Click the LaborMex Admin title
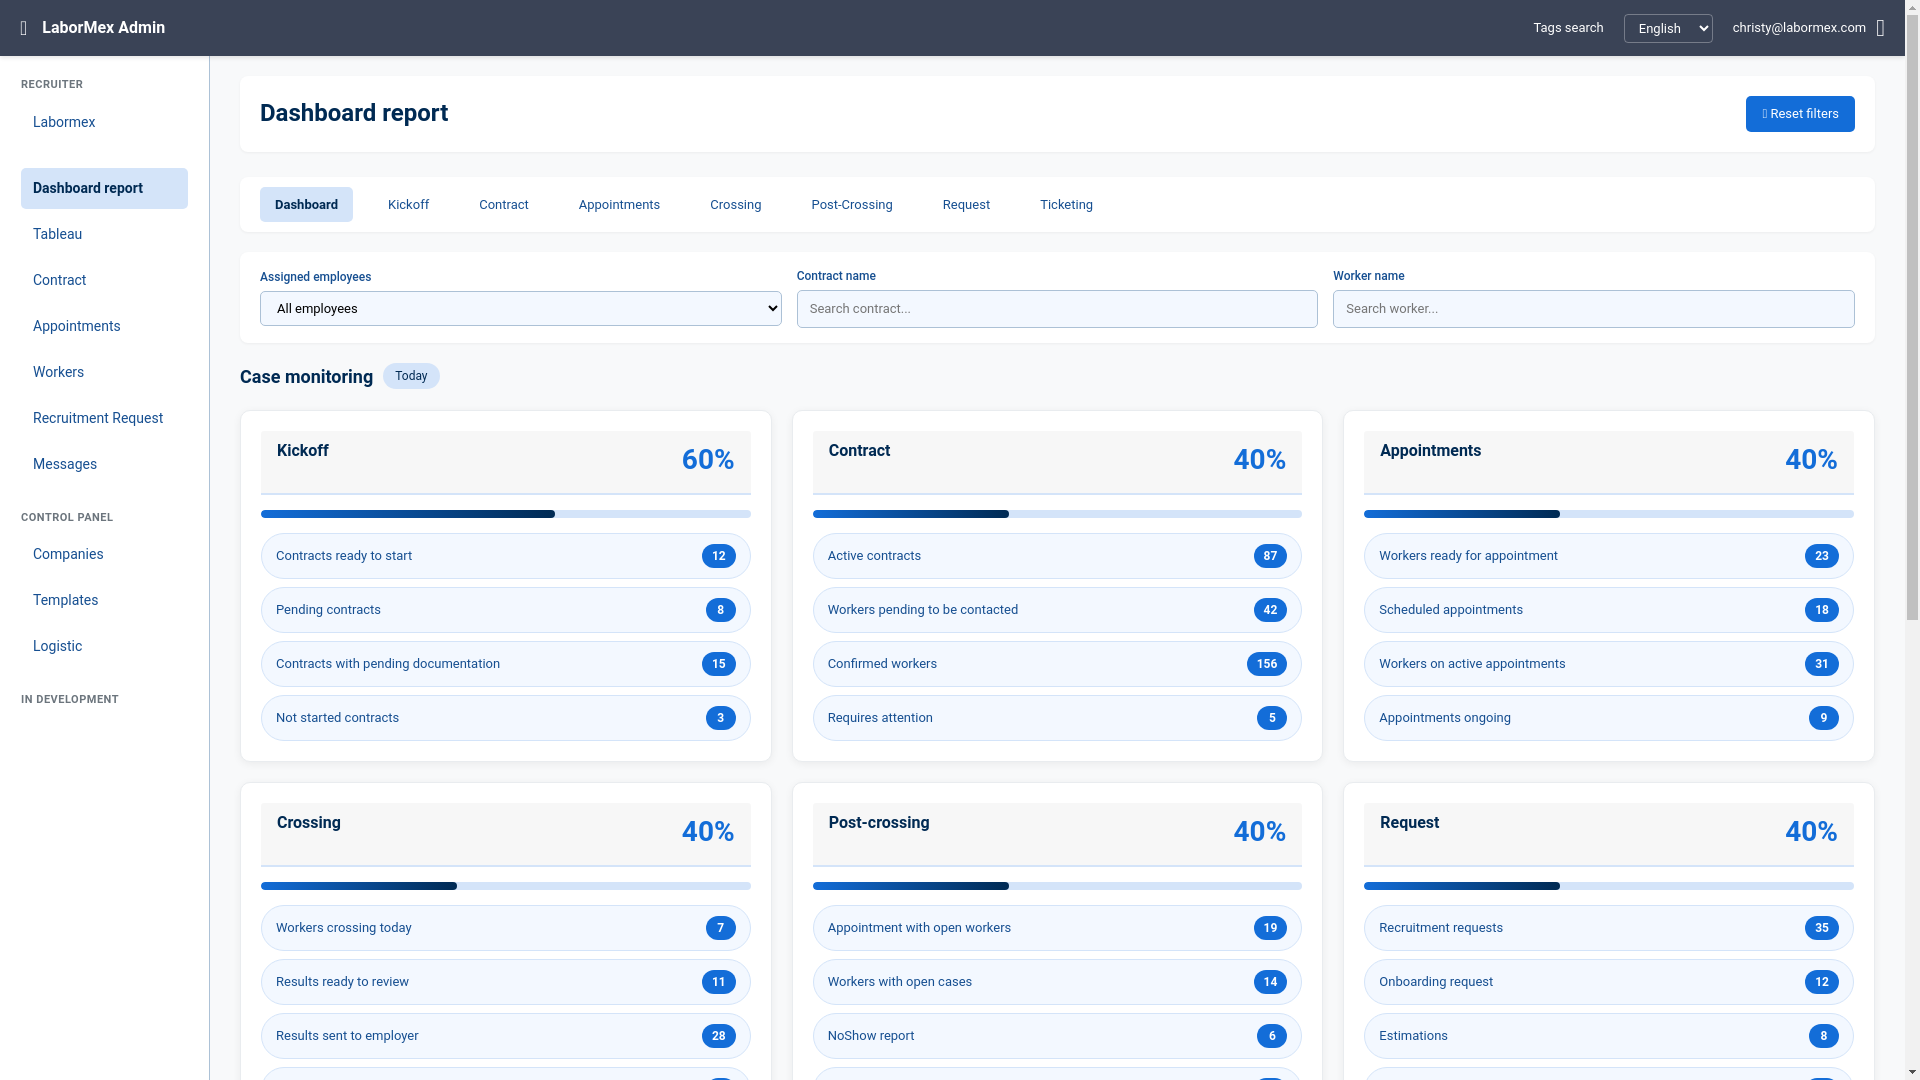 pos(103,28)
